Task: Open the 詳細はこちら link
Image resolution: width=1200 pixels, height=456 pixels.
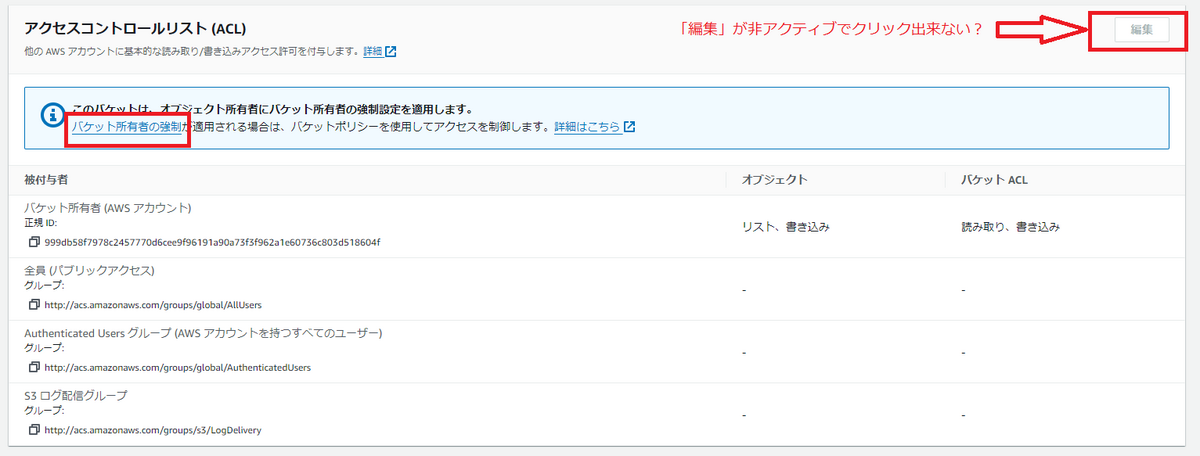Action: tap(587, 128)
